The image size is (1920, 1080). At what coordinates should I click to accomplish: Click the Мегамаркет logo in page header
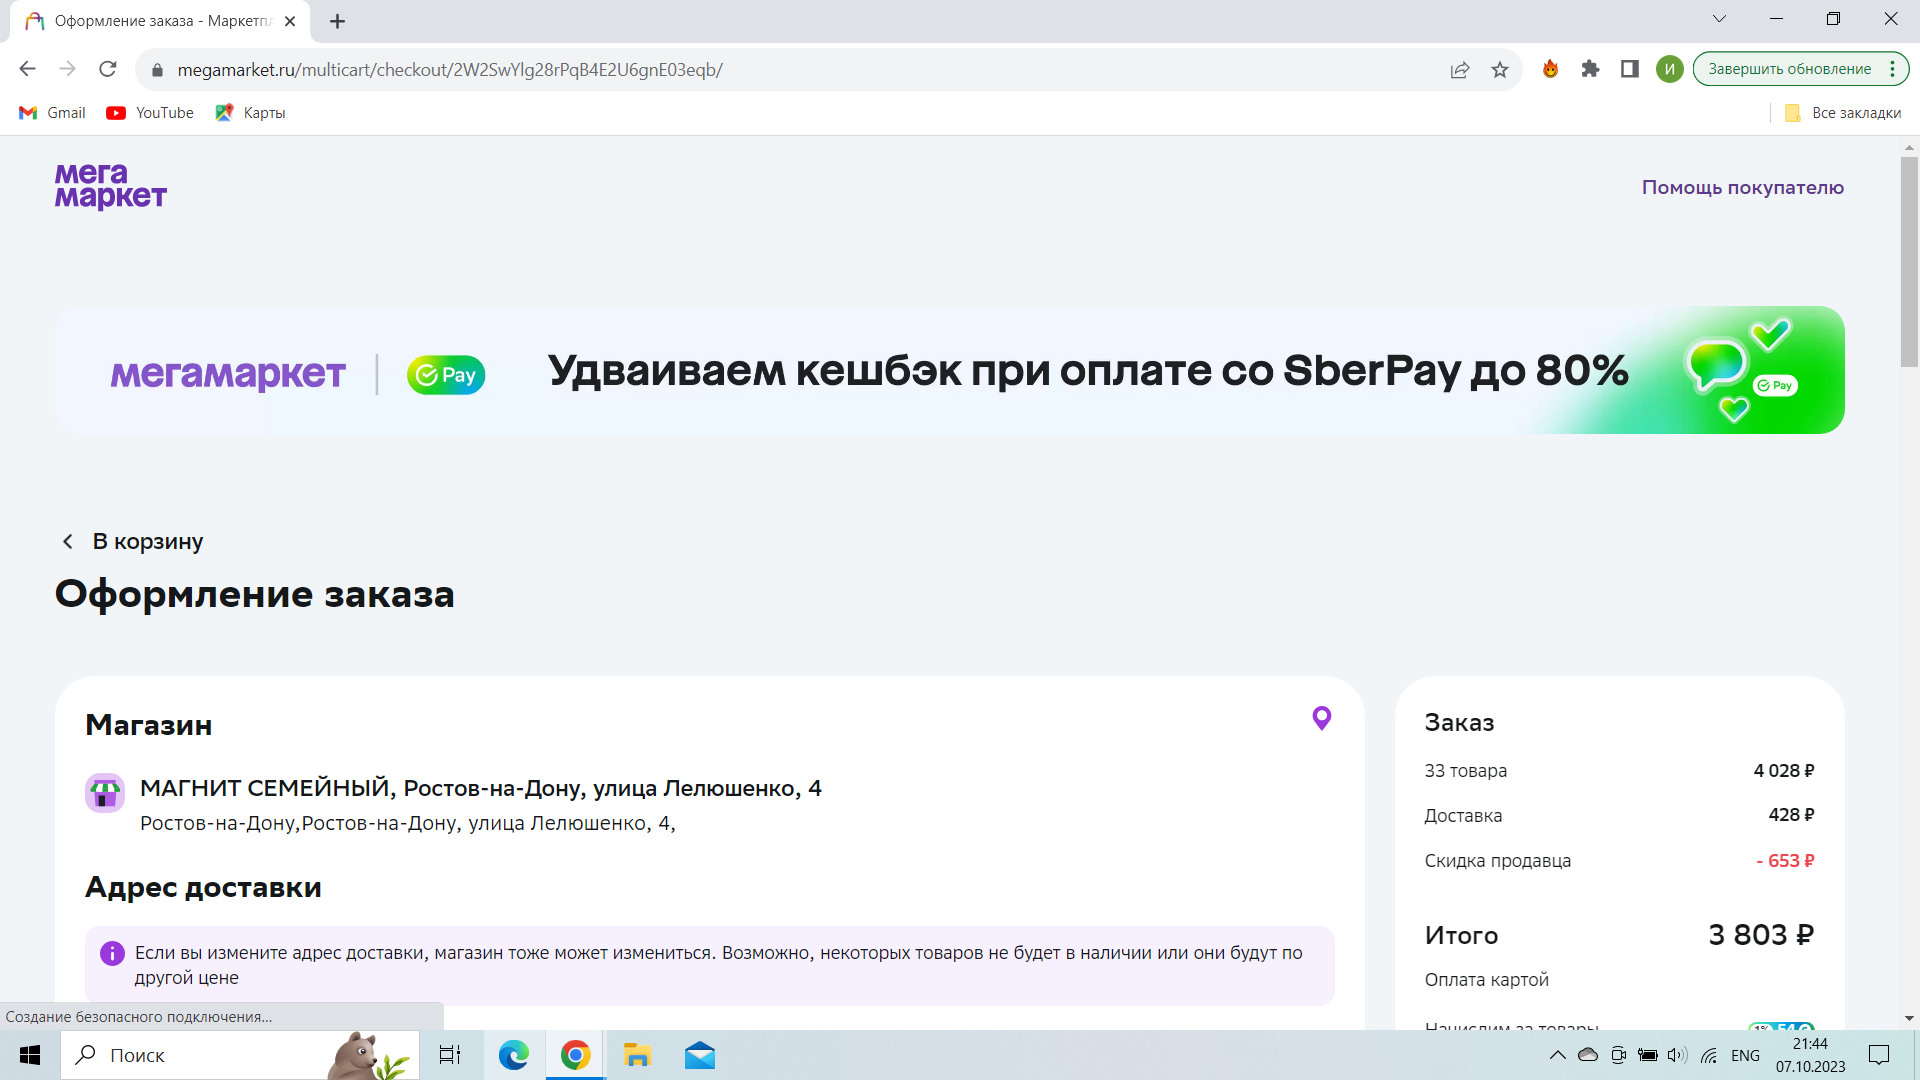(x=110, y=186)
